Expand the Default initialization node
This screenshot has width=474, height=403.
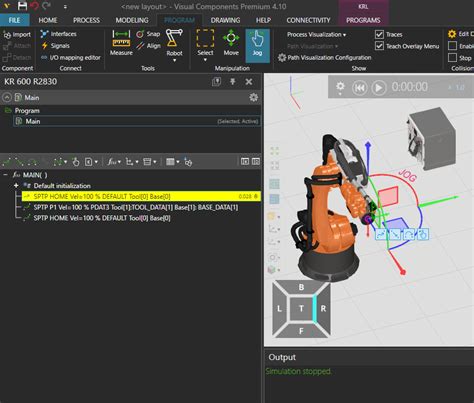point(16,185)
